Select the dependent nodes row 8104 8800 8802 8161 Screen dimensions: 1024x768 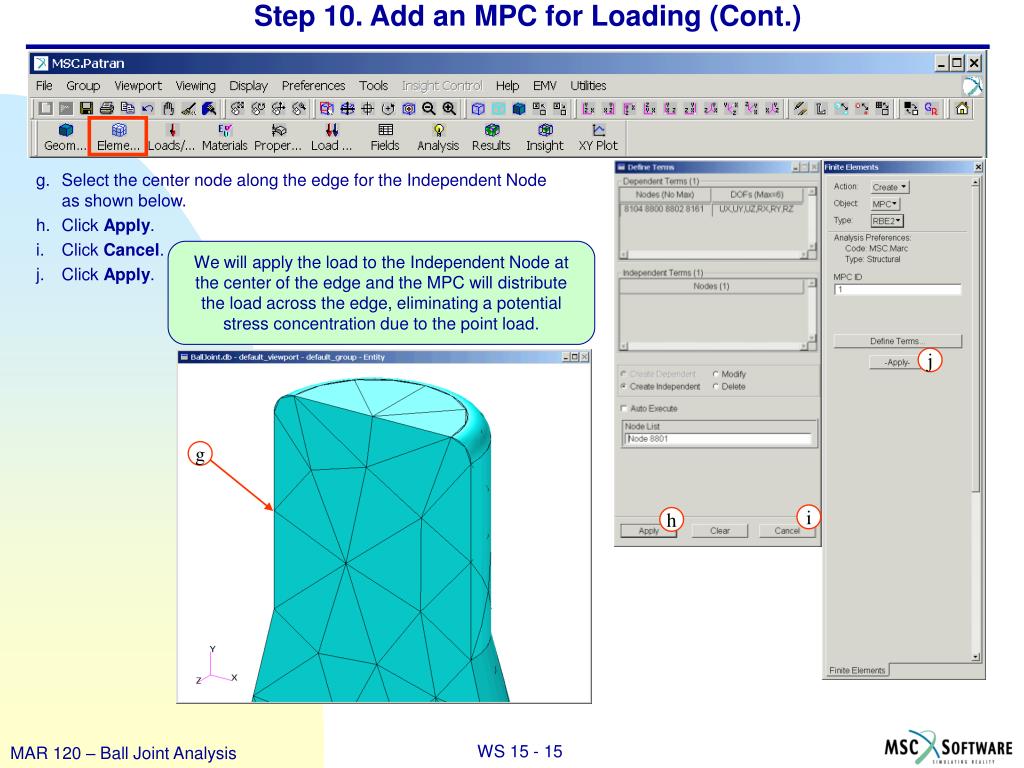click(664, 209)
